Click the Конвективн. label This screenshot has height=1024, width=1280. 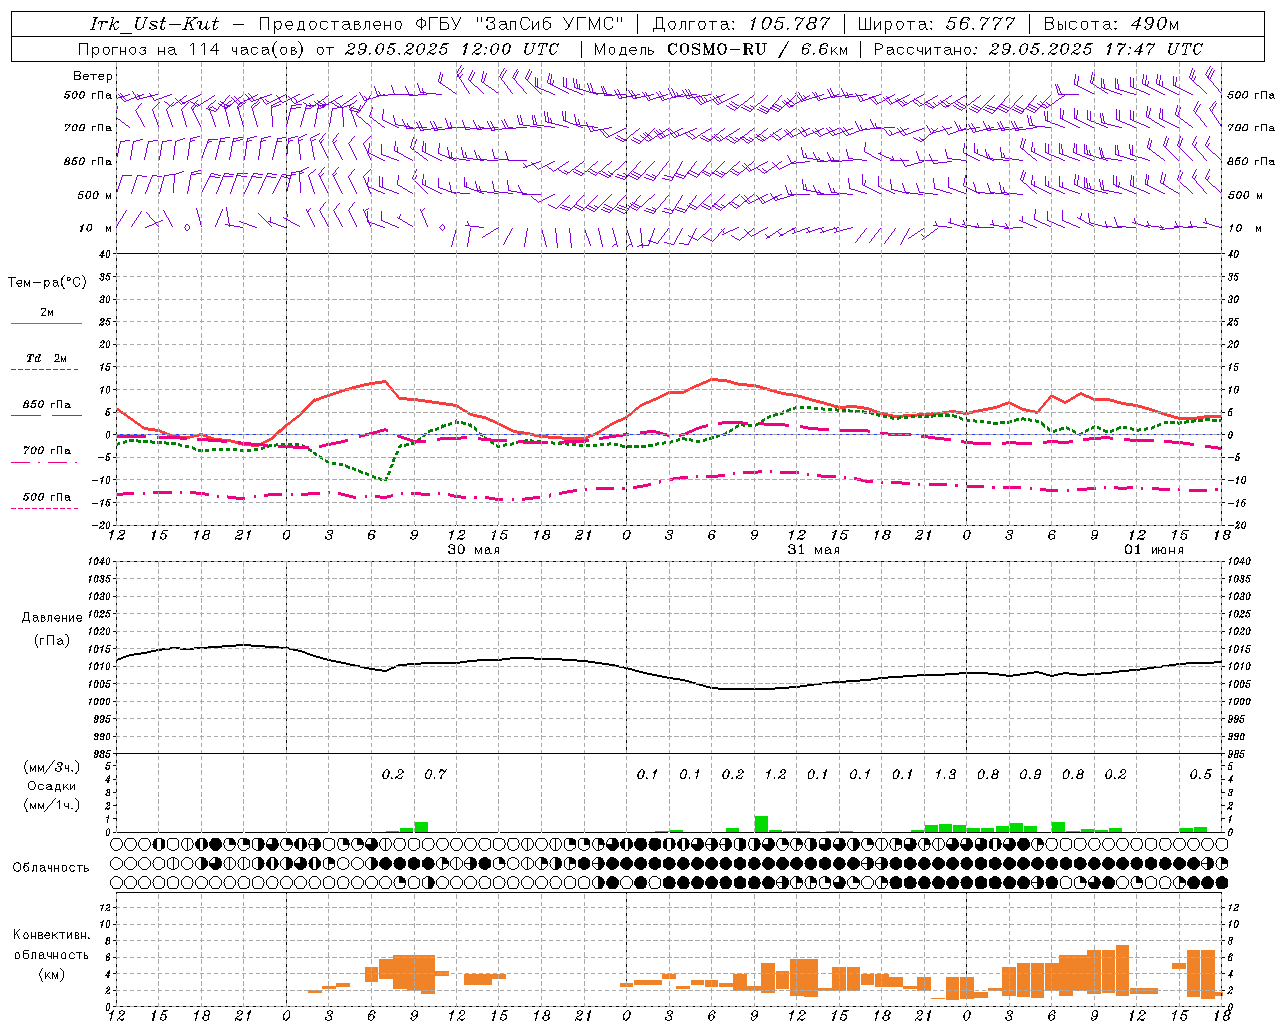pyautogui.click(x=51, y=935)
